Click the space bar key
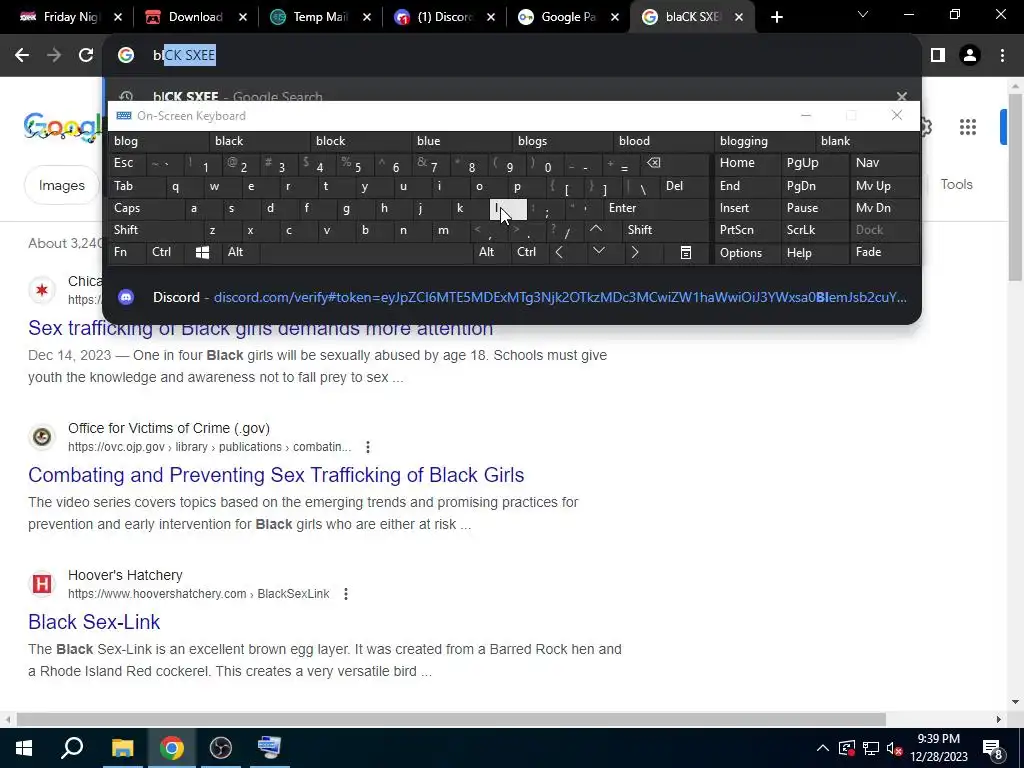The width and height of the screenshot is (1024, 768). click(366, 252)
